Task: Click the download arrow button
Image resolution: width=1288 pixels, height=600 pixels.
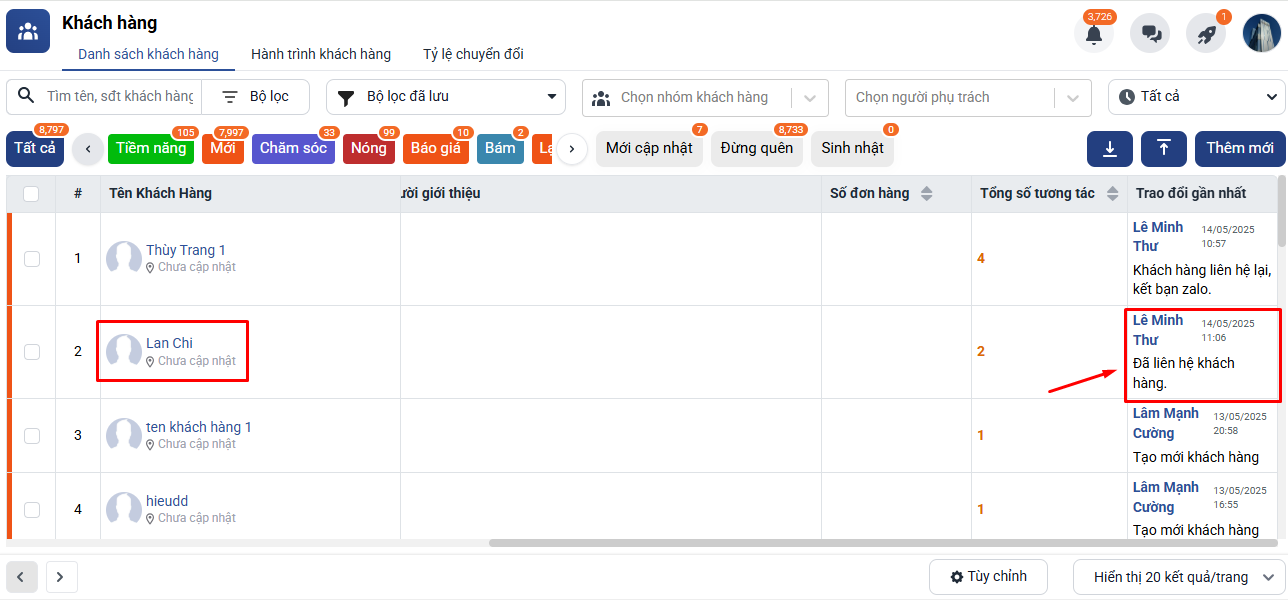Action: (x=1110, y=149)
